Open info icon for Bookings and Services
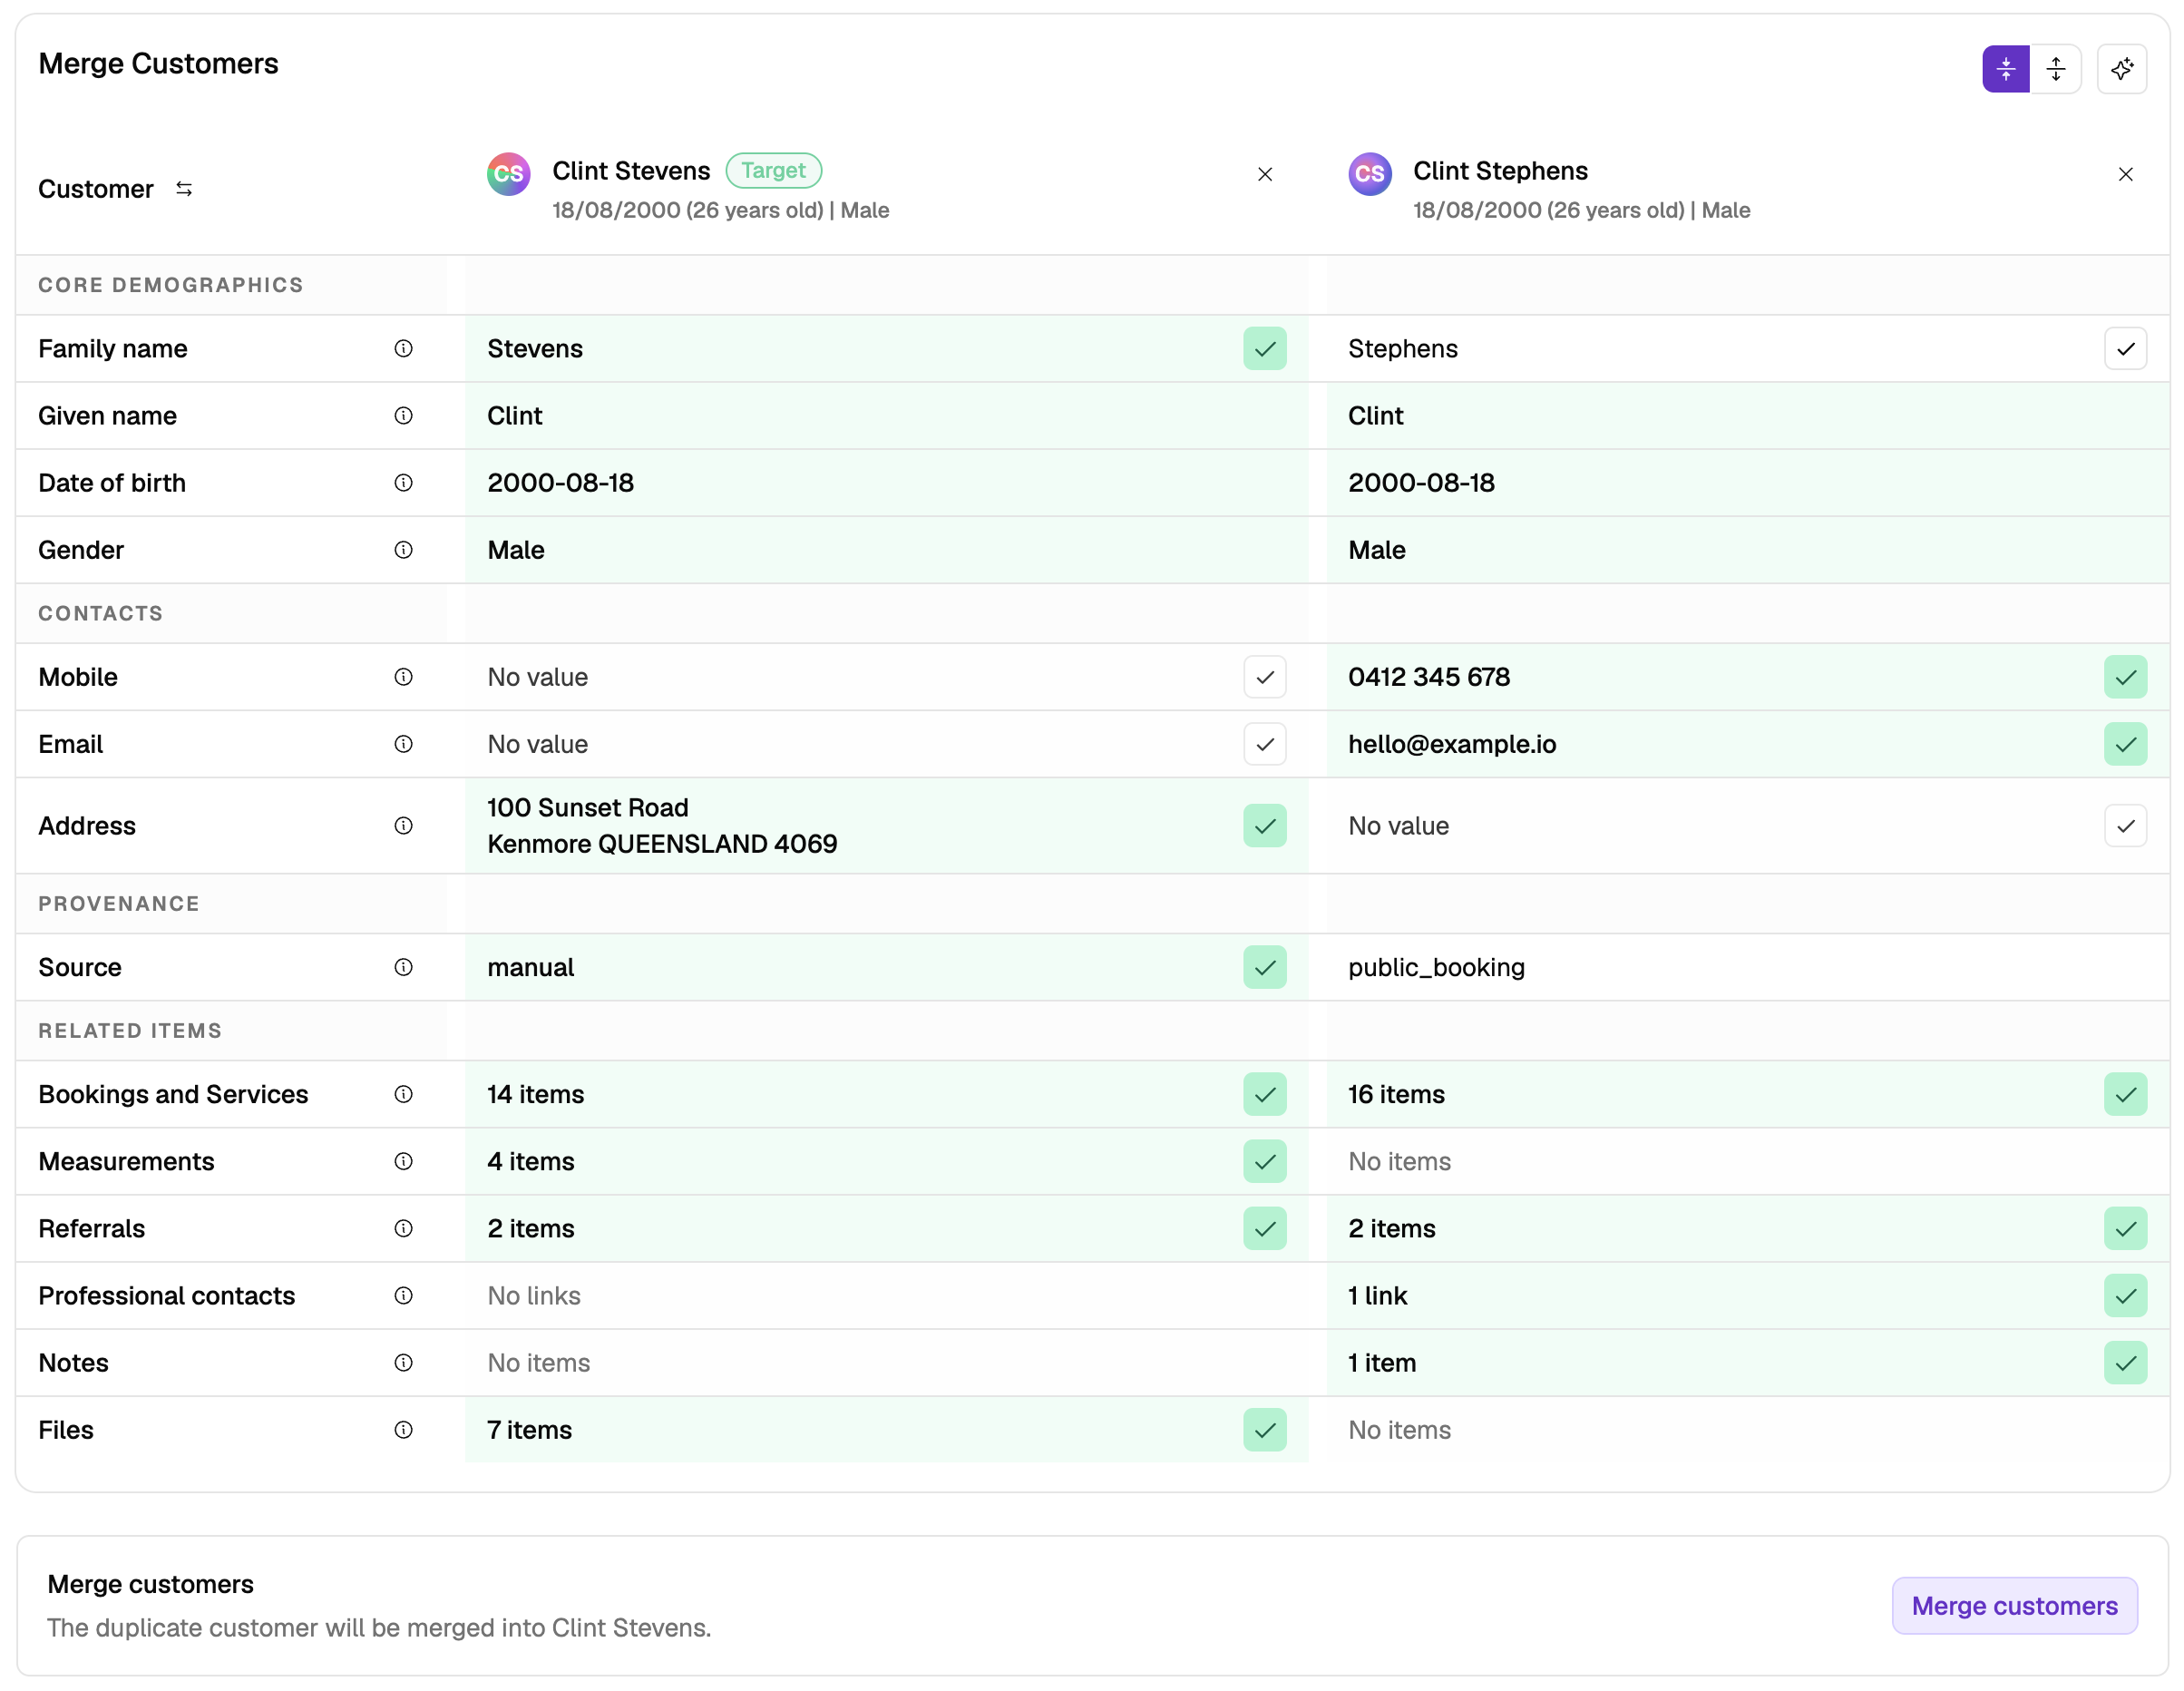 point(403,1094)
